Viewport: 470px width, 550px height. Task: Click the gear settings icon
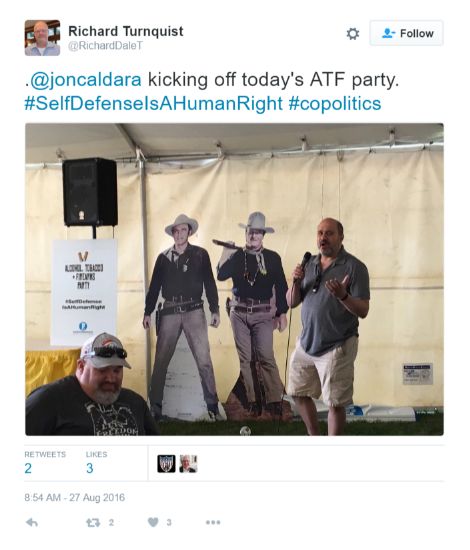pos(352,34)
